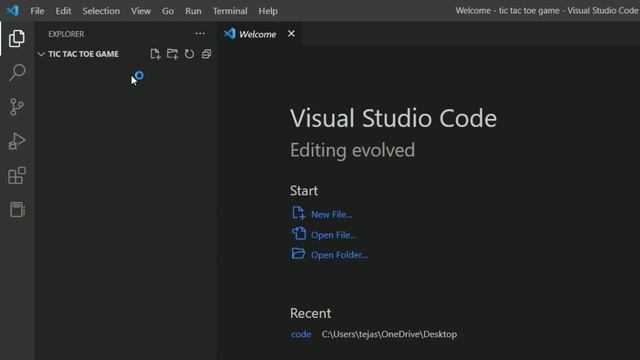This screenshot has height=360, width=640.
Task: Open Run and Debug view
Action: pos(17,141)
